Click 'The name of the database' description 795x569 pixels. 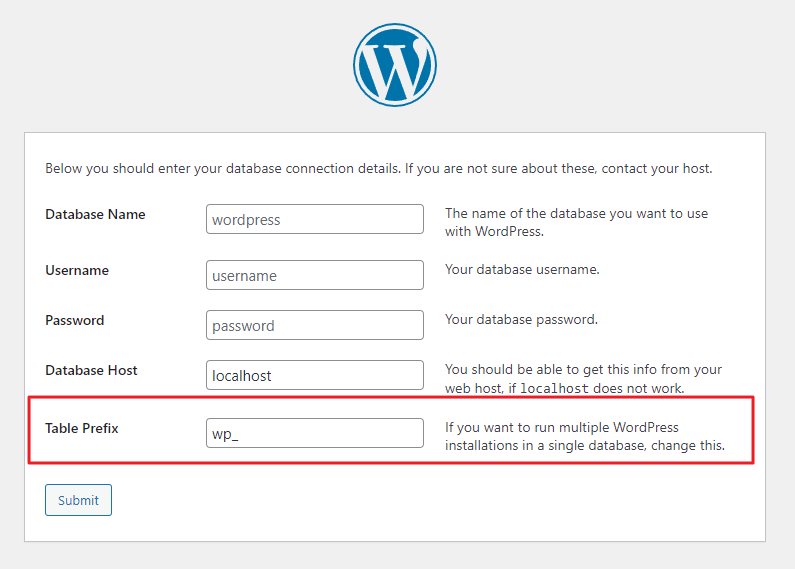pyautogui.click(x=576, y=222)
